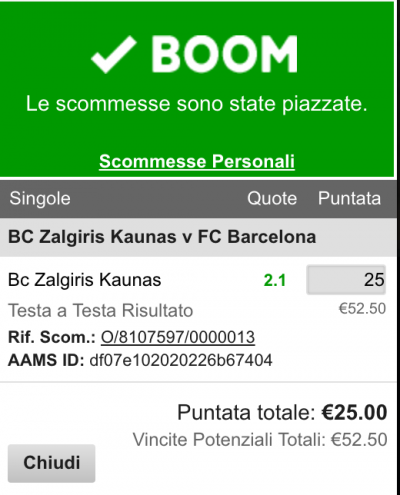Select the BC Zalgiris Kaunas v FC Barcelona header
This screenshot has width=400, height=495.
coord(162,237)
